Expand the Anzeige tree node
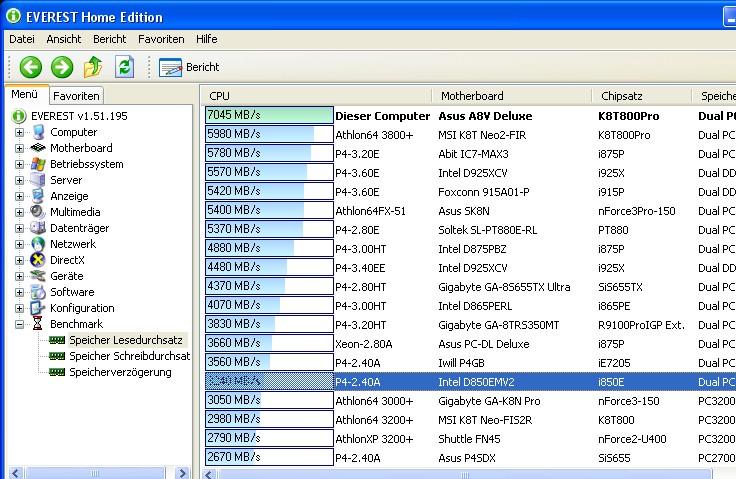 19,196
